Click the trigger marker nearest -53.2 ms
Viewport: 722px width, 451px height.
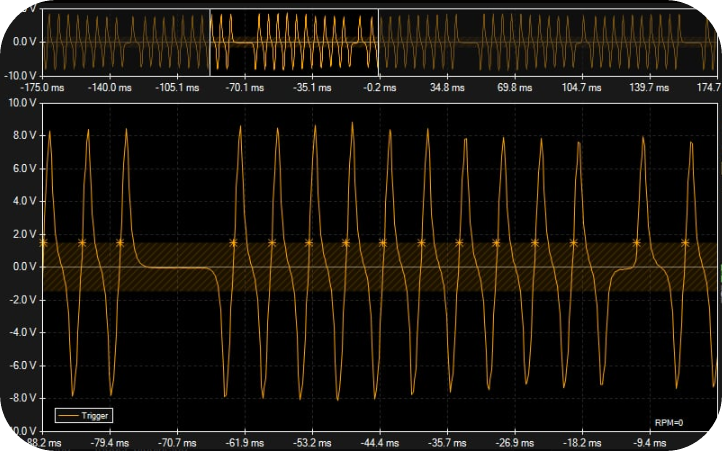click(x=309, y=243)
